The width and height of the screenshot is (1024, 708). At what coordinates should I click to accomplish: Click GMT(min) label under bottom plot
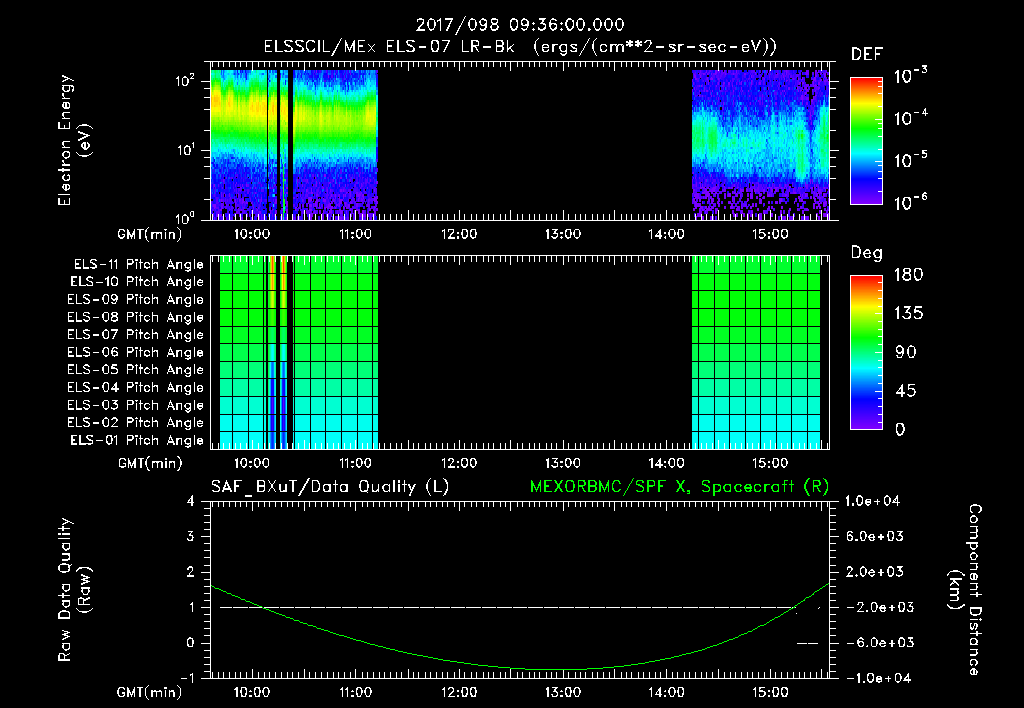click(150, 692)
